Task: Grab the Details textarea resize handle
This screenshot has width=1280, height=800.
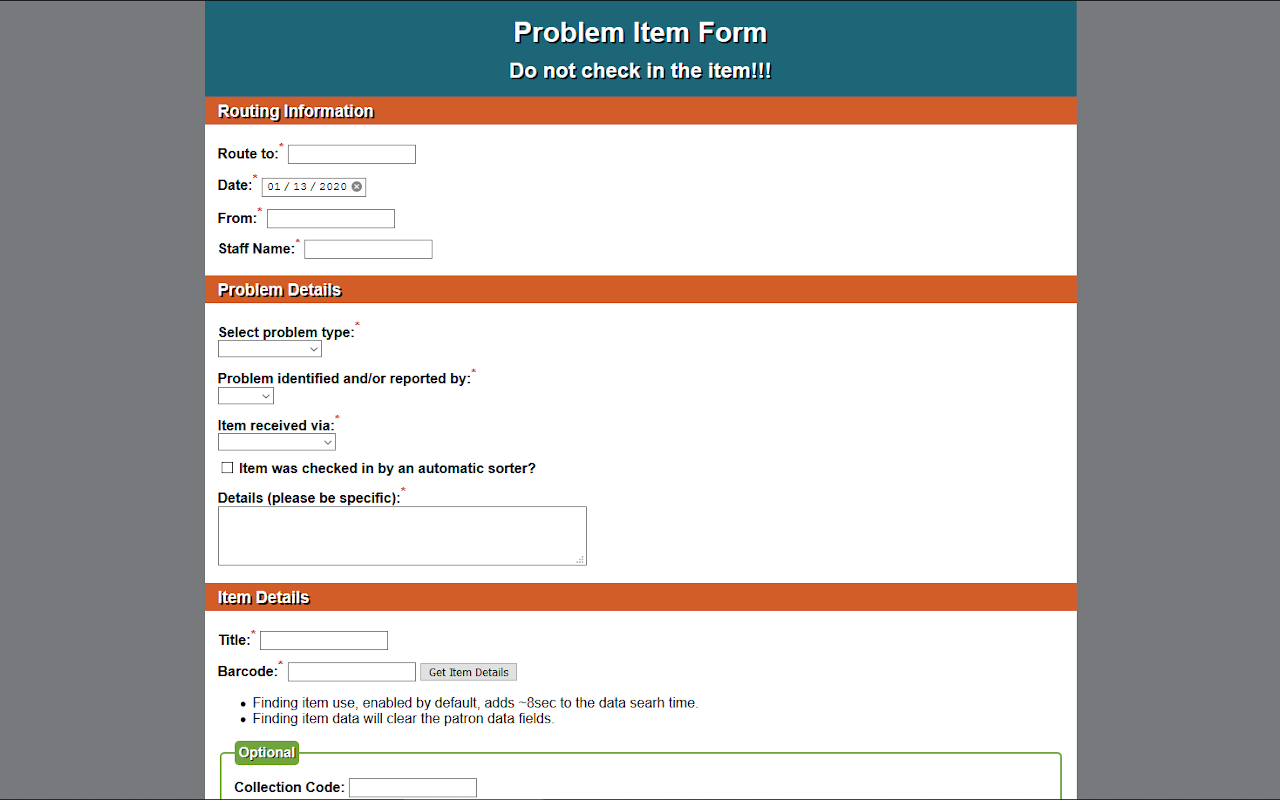Action: point(580,560)
